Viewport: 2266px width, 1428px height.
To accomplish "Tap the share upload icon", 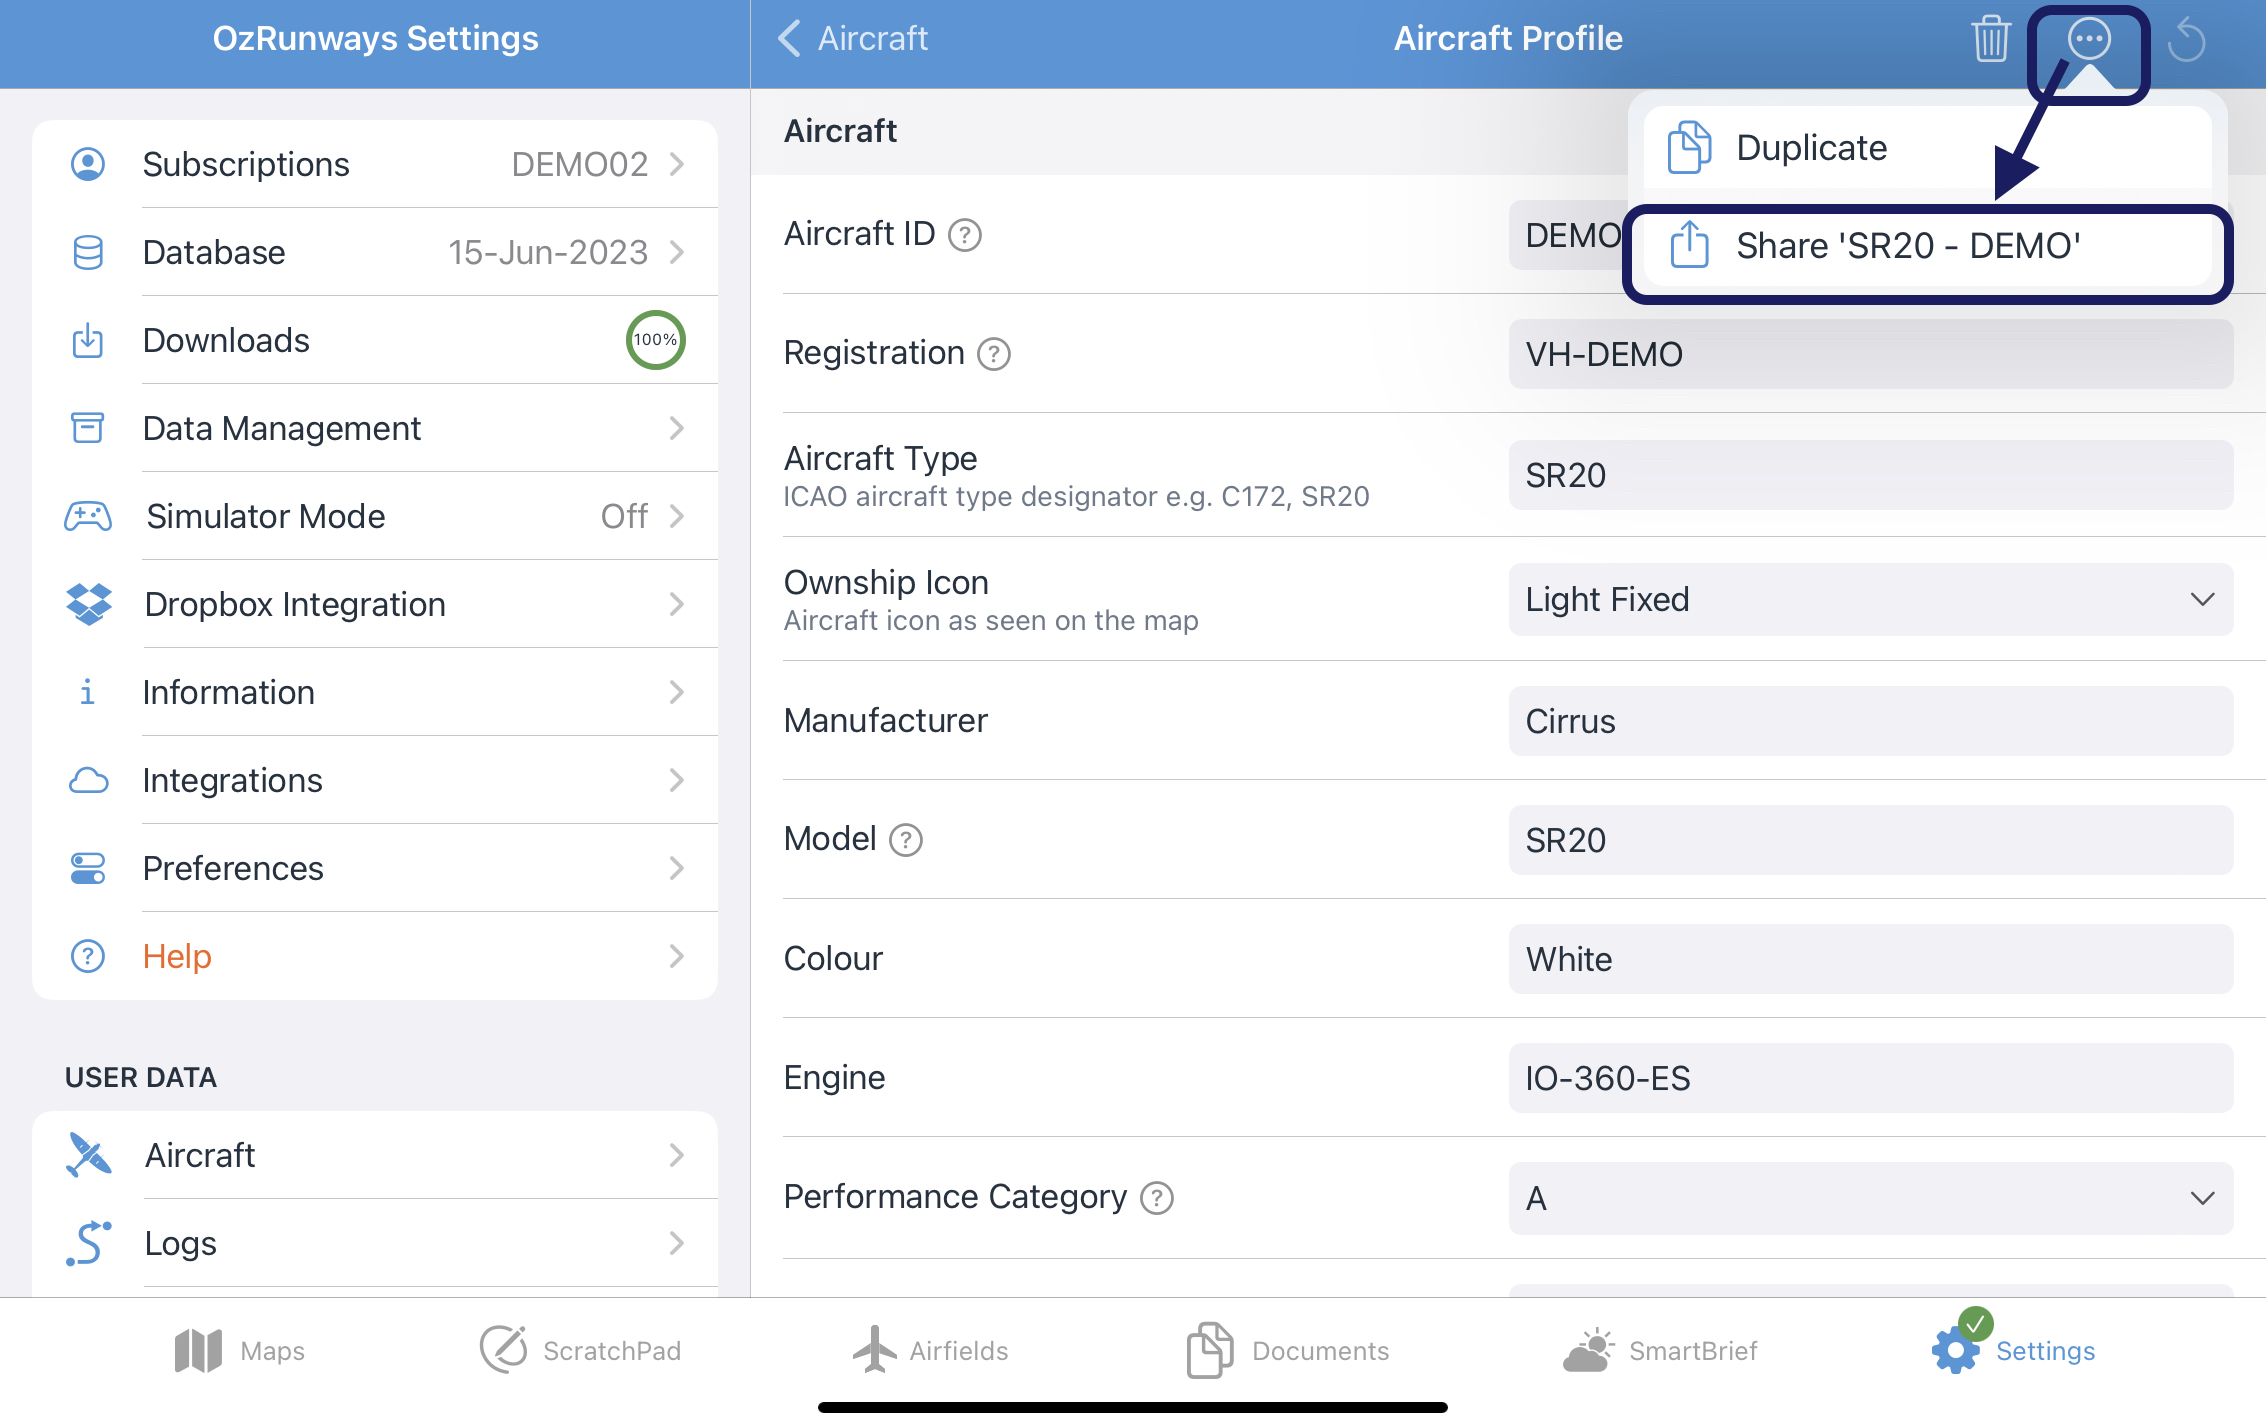I will (x=1689, y=245).
